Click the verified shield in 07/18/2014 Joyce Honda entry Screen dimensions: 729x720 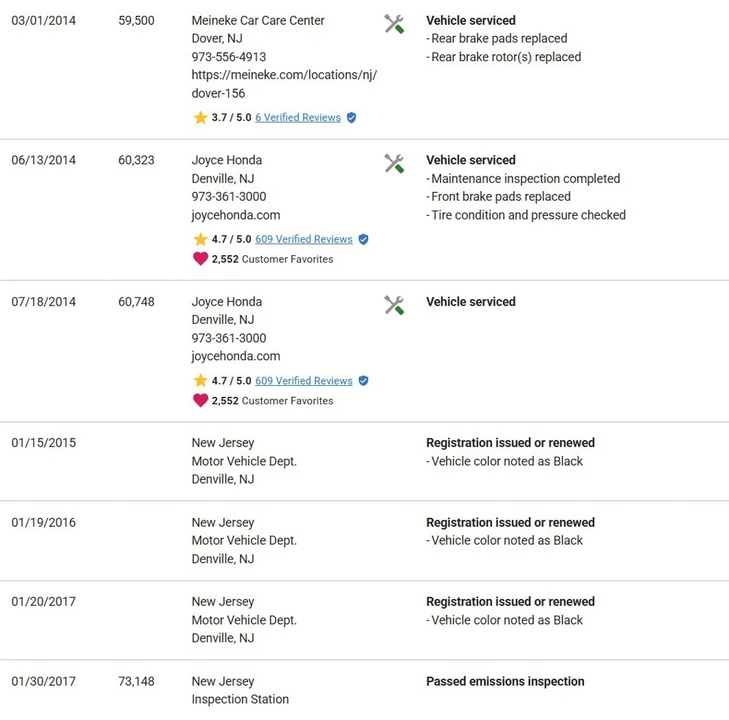(x=364, y=381)
